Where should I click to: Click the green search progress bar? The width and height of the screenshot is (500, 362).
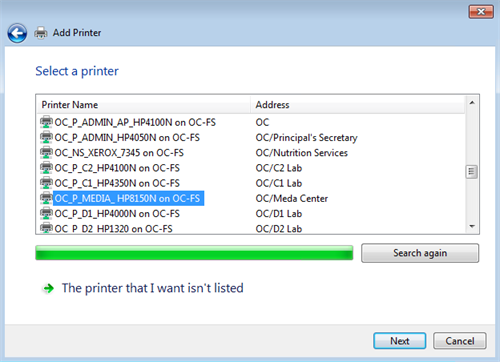tap(194, 253)
